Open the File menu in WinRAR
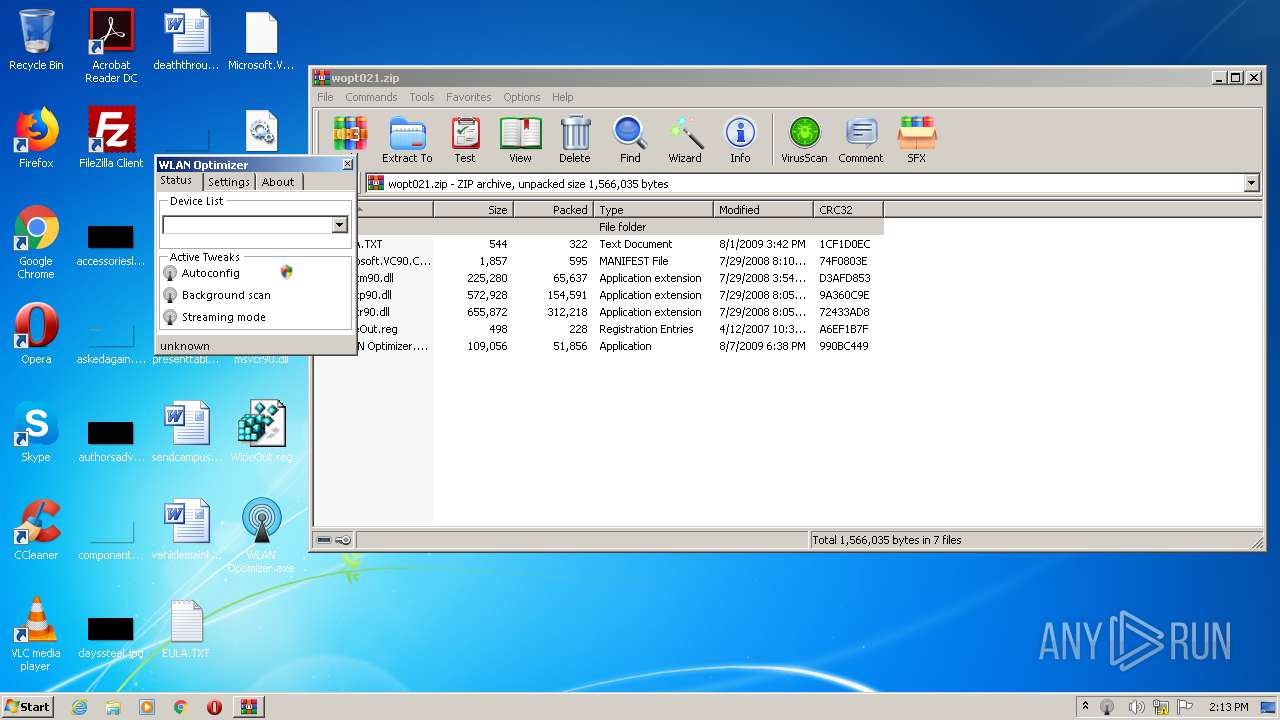The height and width of the screenshot is (720, 1280). point(325,97)
